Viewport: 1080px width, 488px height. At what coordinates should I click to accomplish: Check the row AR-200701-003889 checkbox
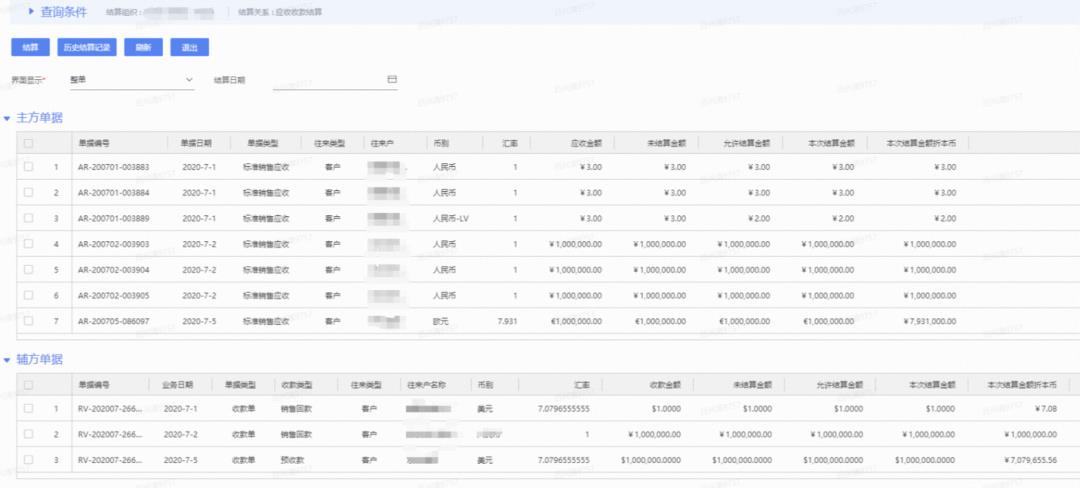point(28,218)
